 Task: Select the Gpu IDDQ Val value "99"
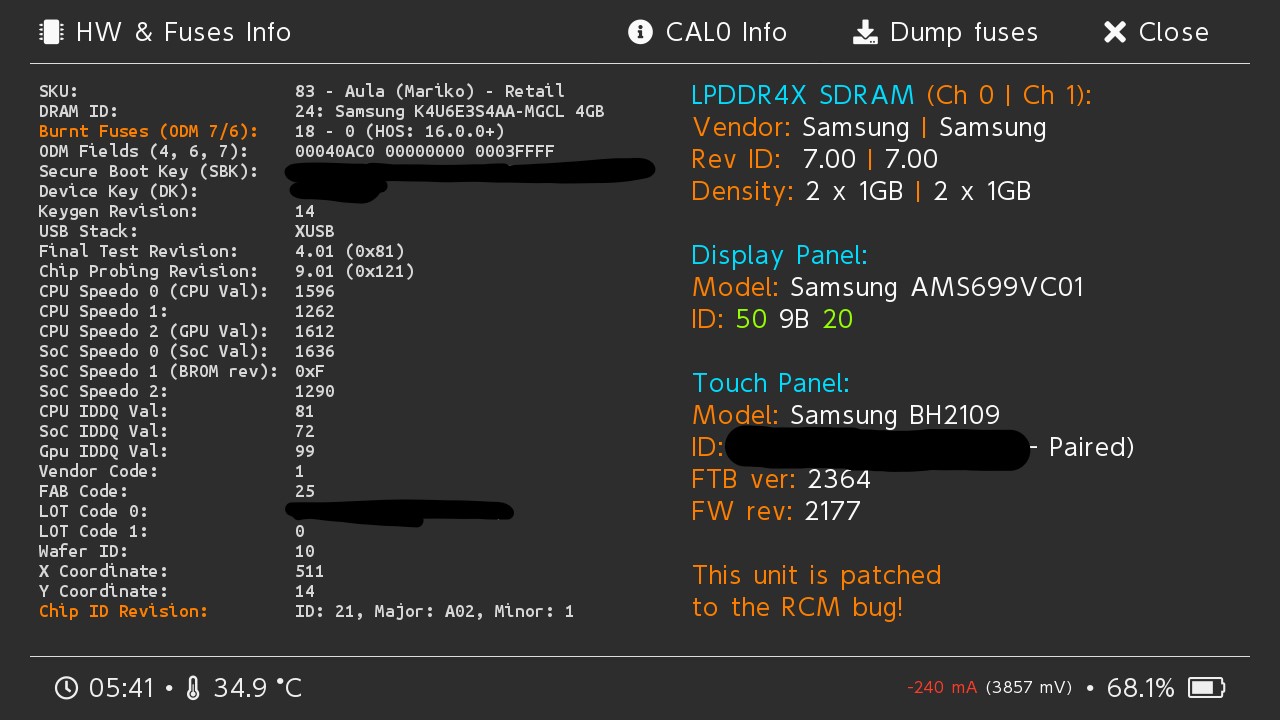[x=305, y=451]
